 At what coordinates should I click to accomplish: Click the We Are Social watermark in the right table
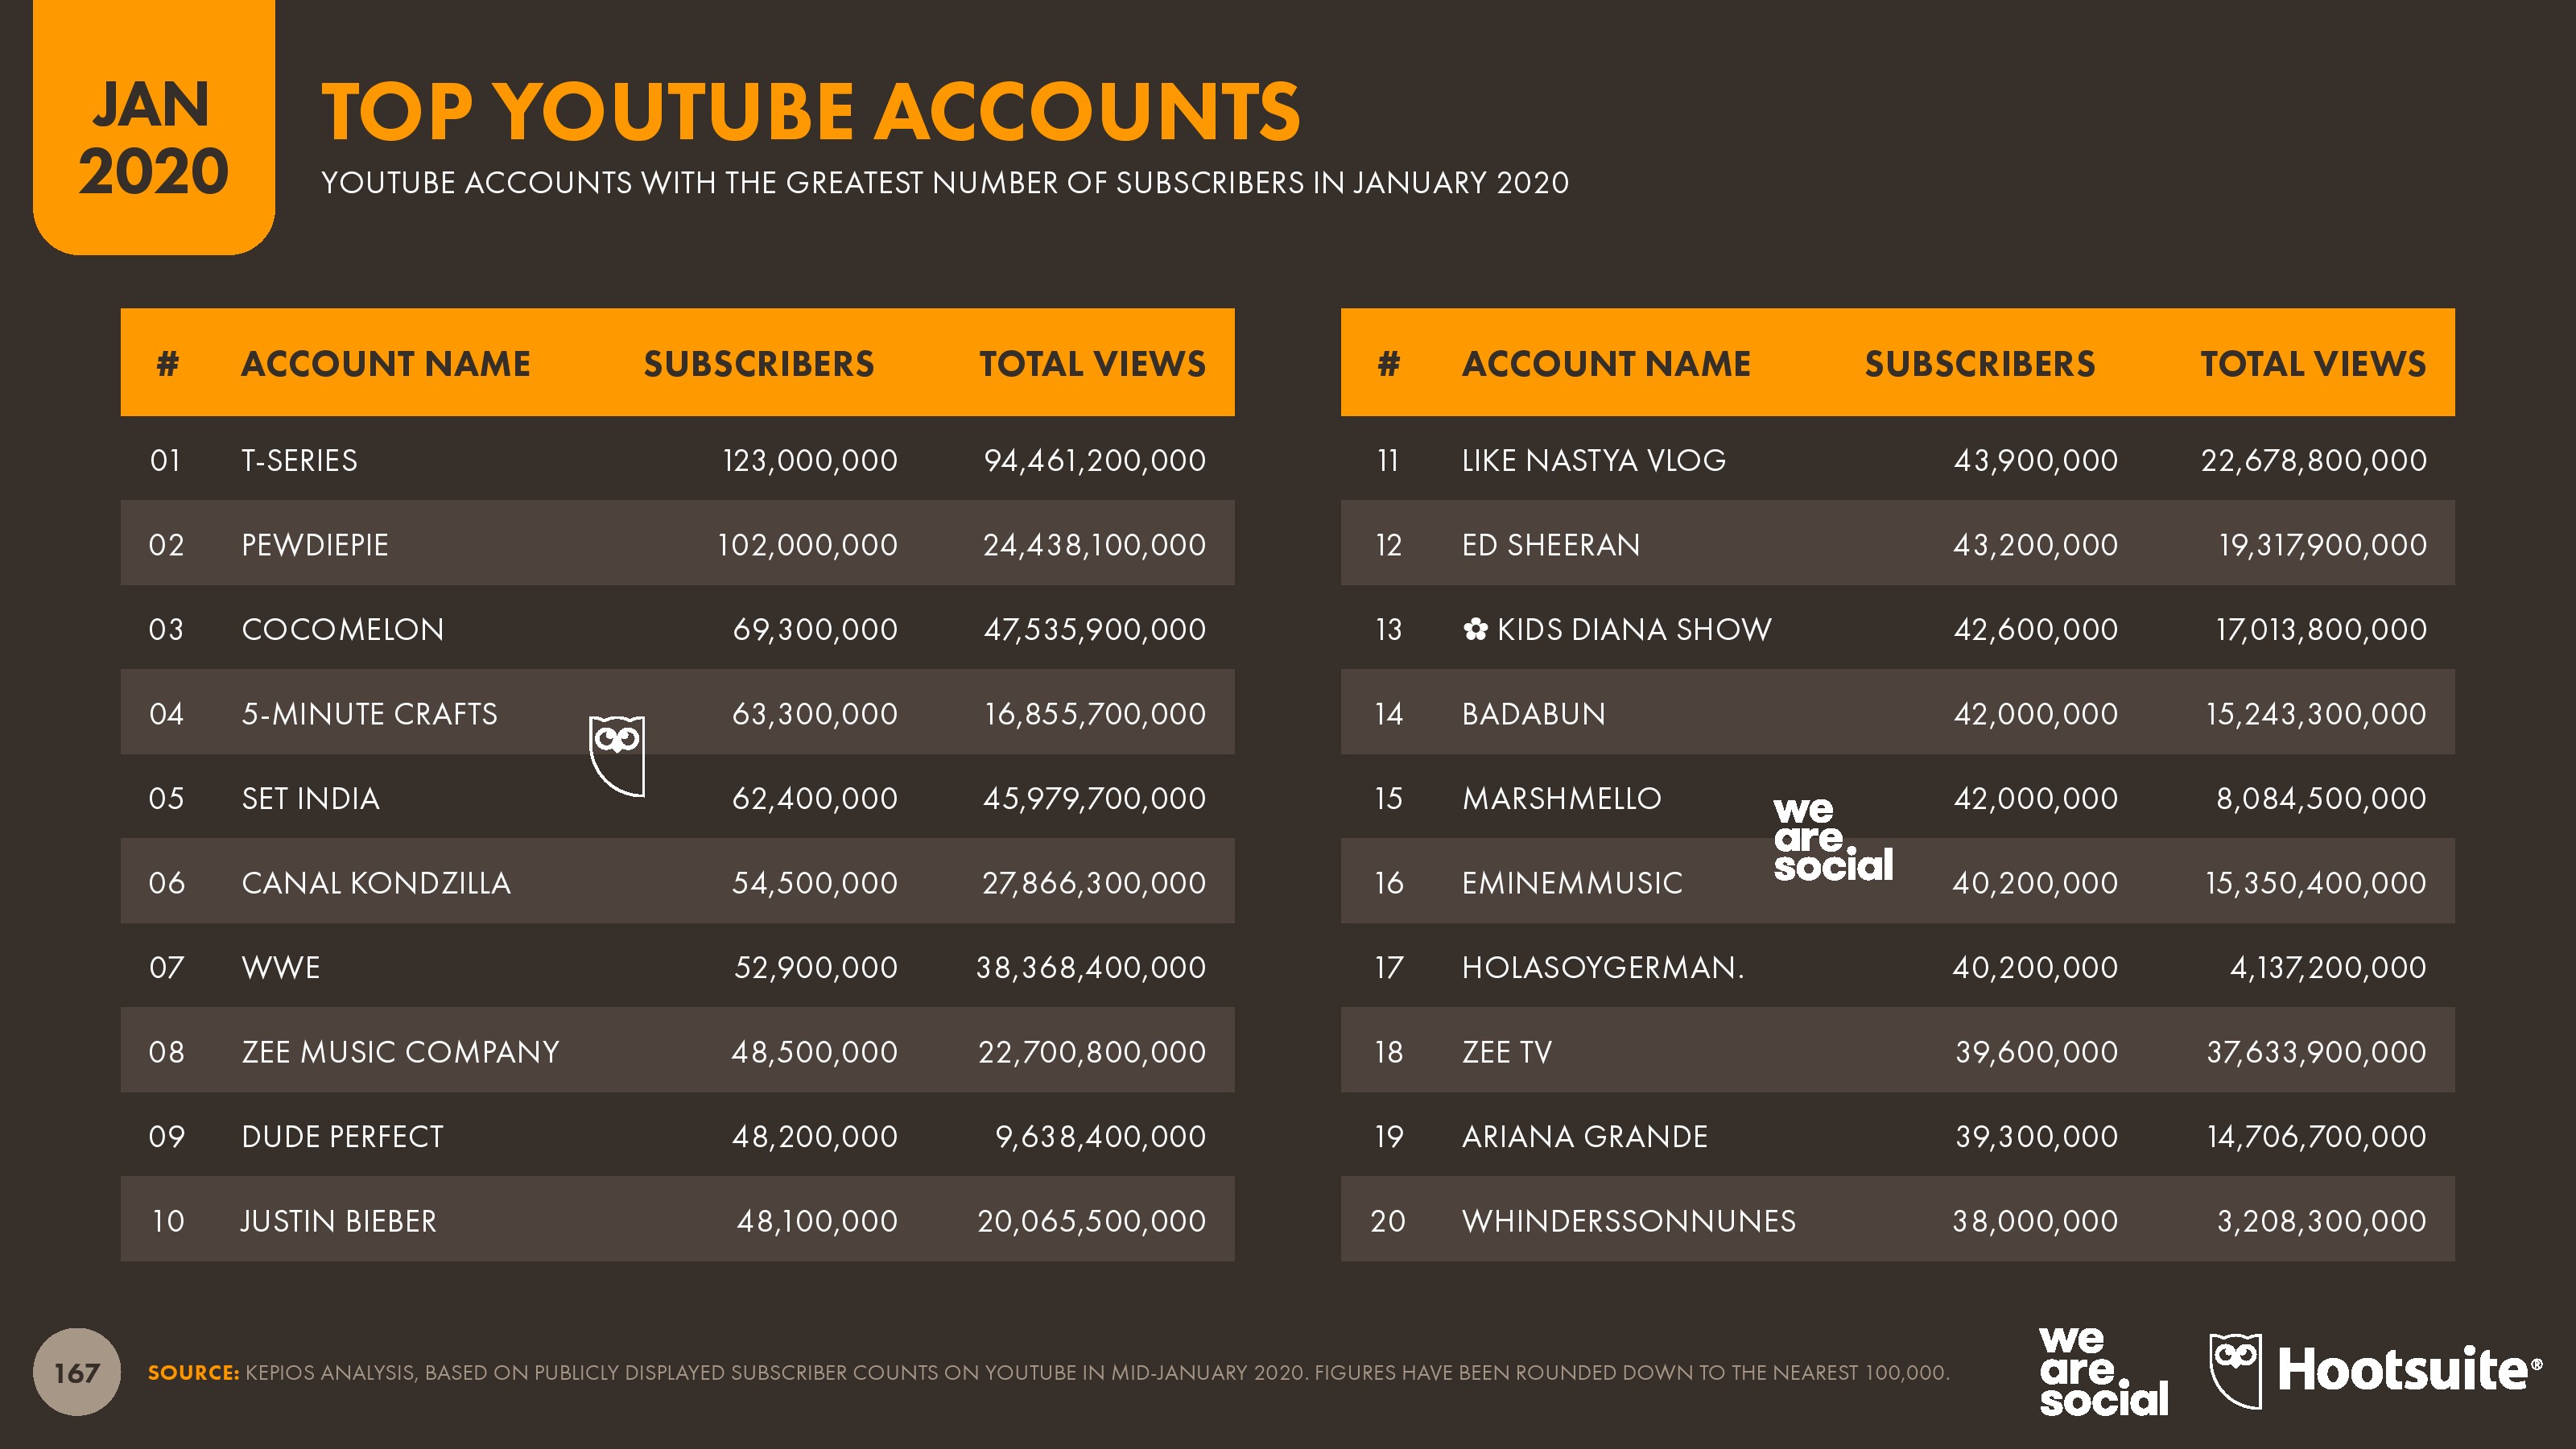tap(1832, 840)
